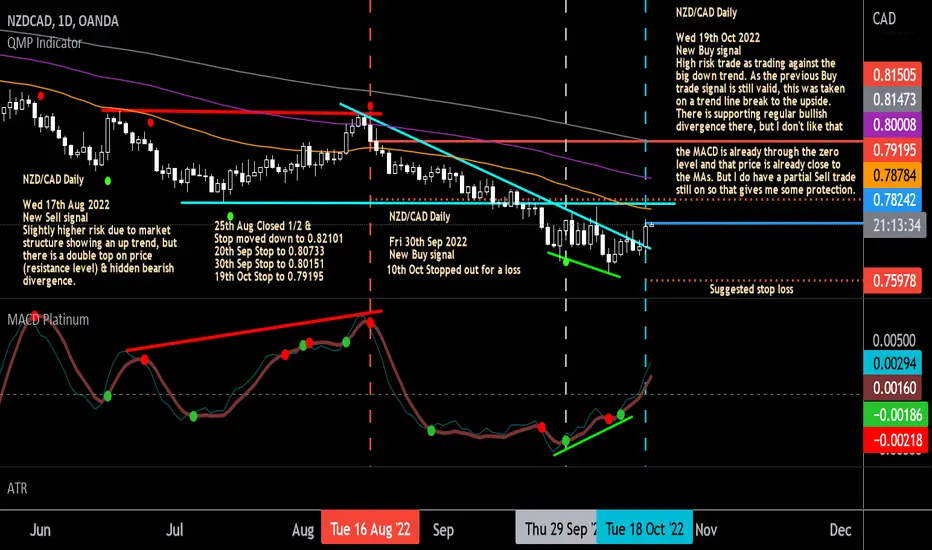The image size is (932, 550).
Task: Click the Jul label on time axis
Action: [x=174, y=530]
